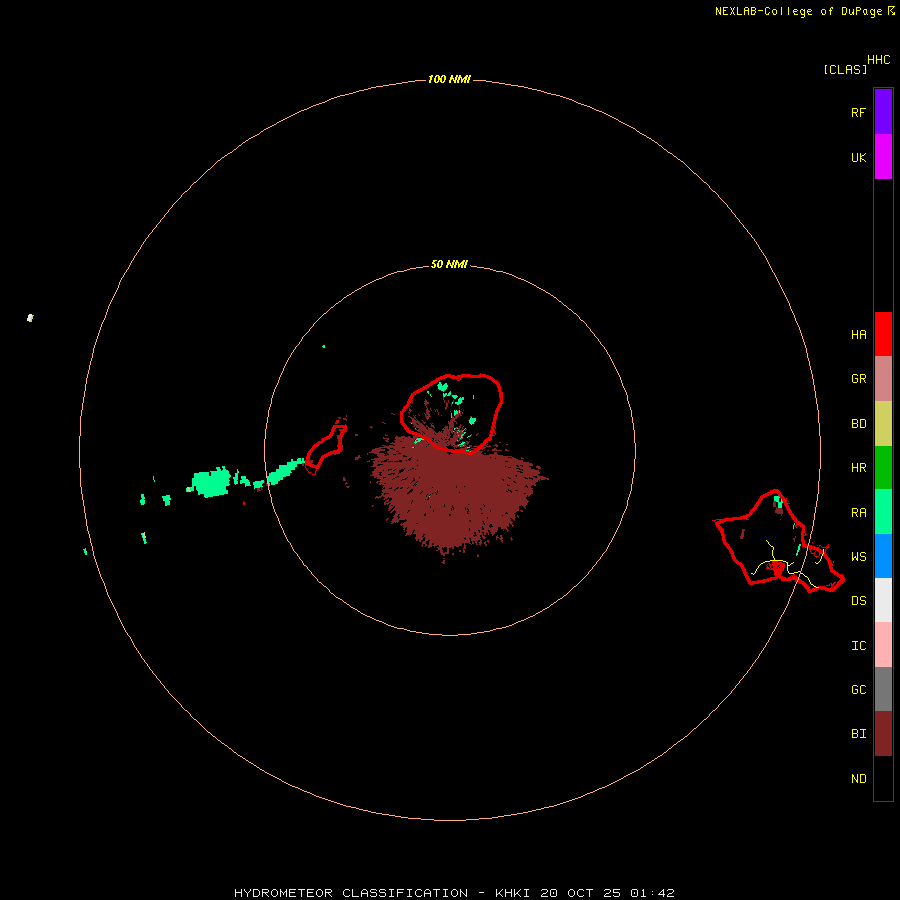Click the small white echo at far left
Viewport: 900px width, 900px height.
[30, 317]
